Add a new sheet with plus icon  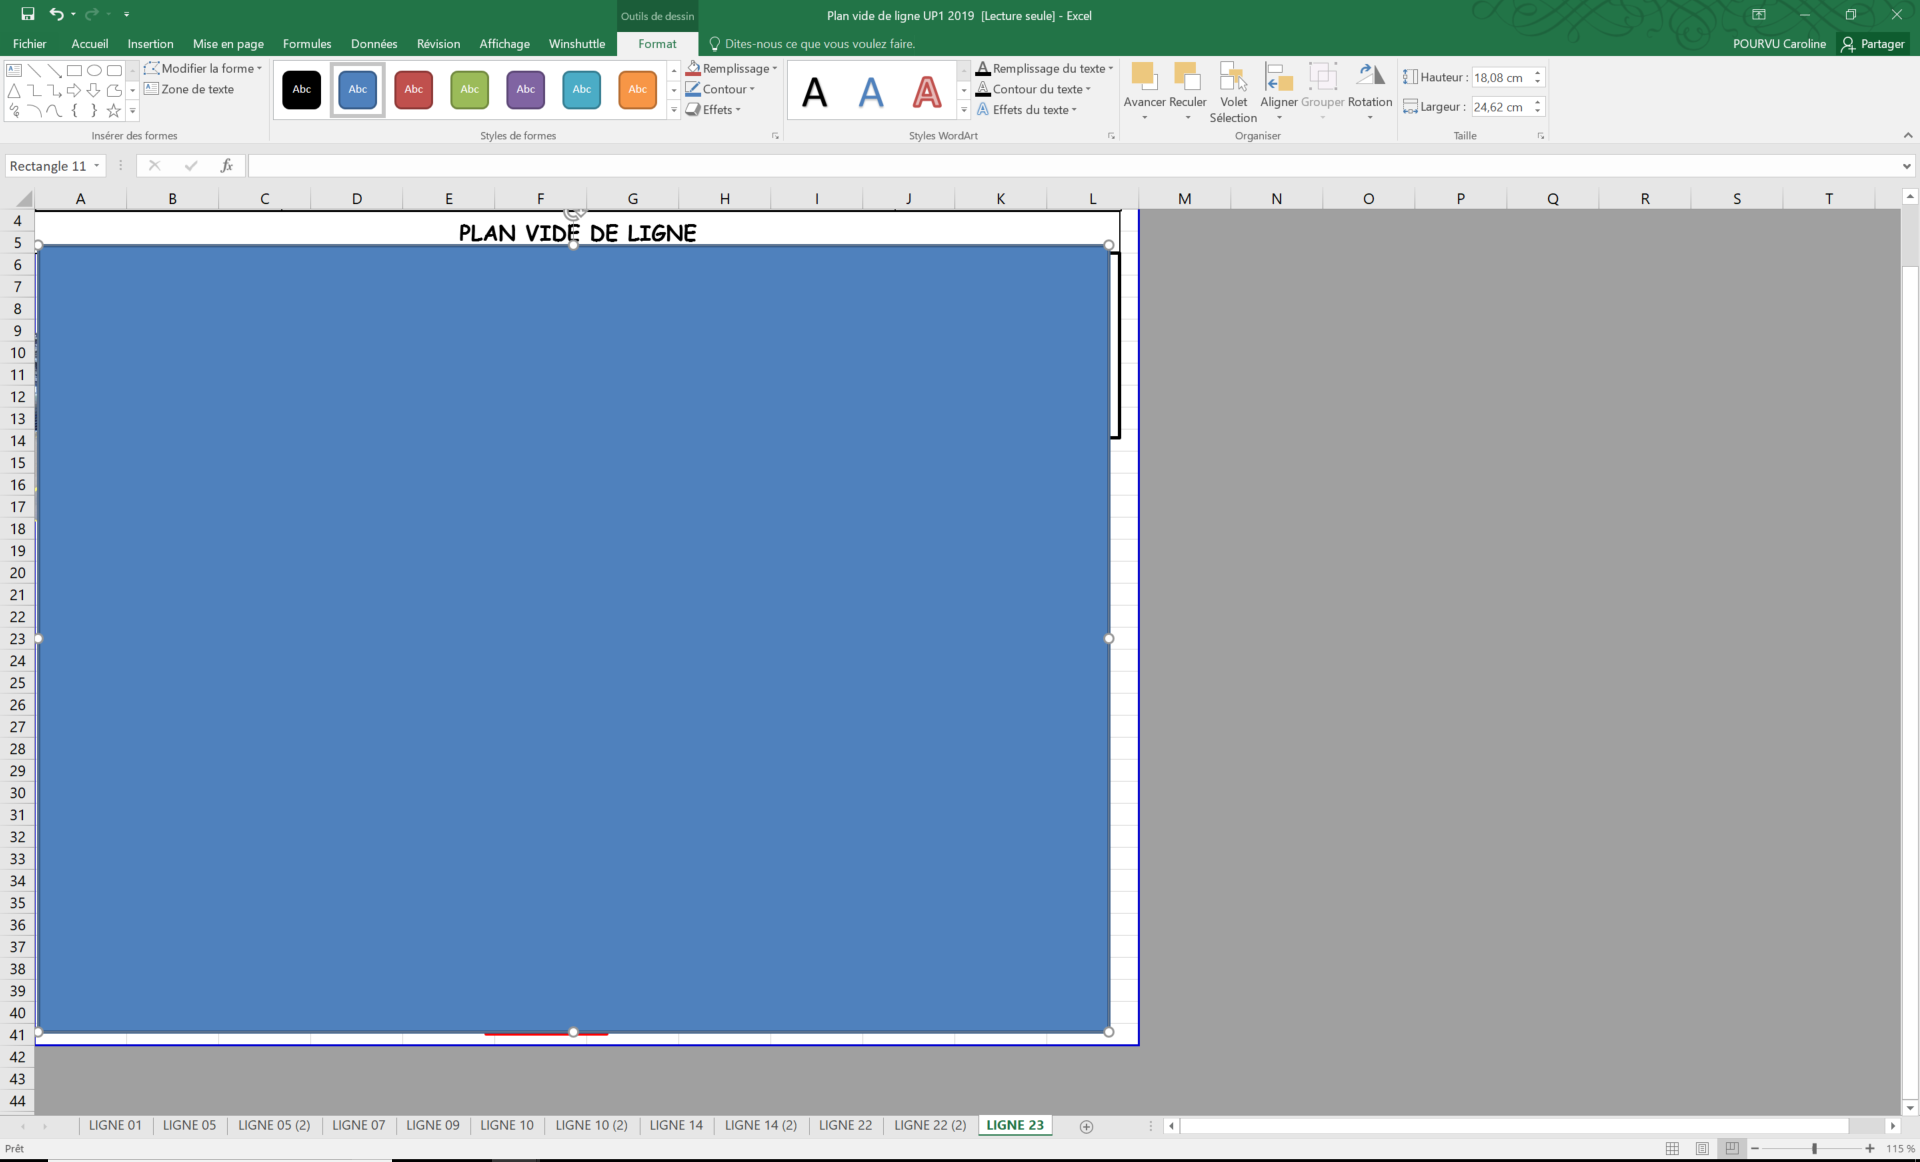pyautogui.click(x=1086, y=1126)
